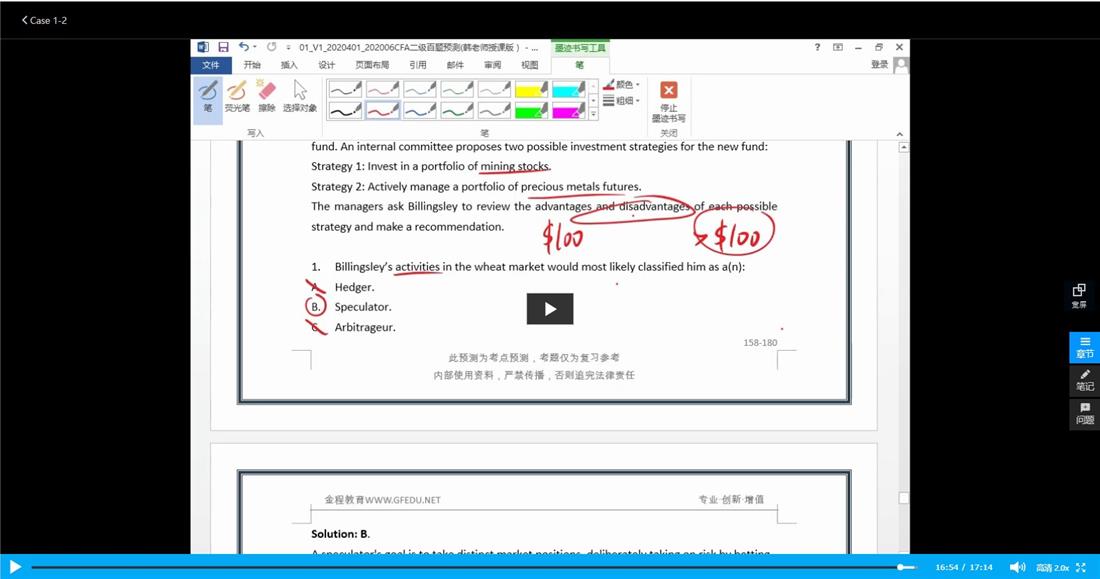The height and width of the screenshot is (579, 1100).
Task: Click the Word application icon in title bar
Action: (203, 47)
